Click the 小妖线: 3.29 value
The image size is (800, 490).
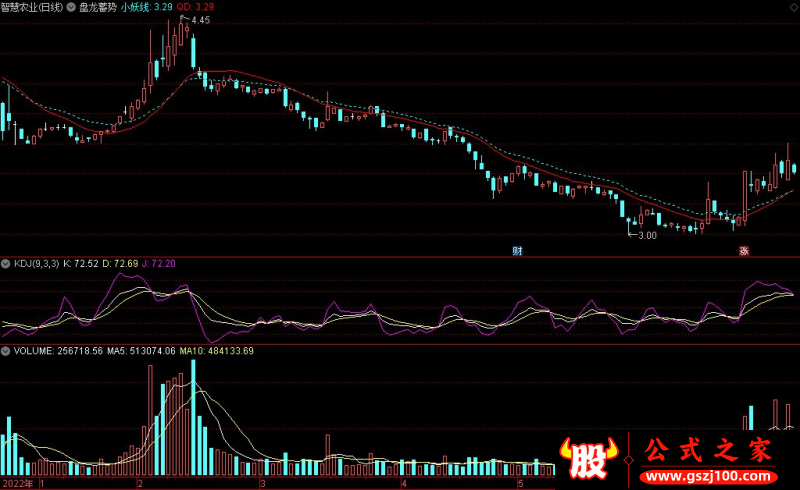146,7
